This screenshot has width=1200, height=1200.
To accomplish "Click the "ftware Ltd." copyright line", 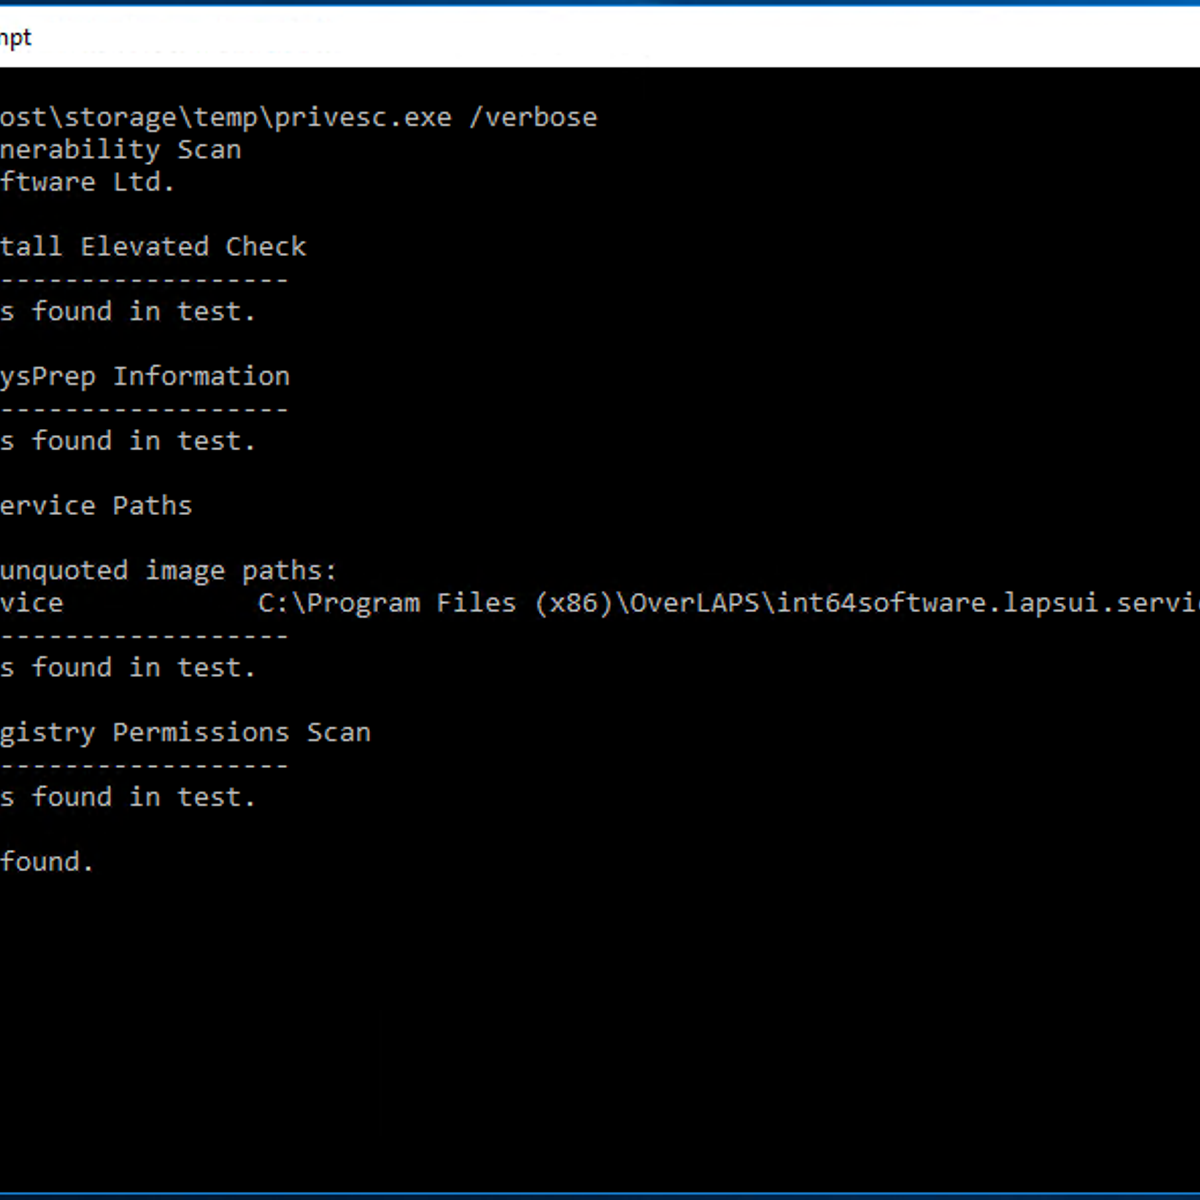I will (x=87, y=182).
